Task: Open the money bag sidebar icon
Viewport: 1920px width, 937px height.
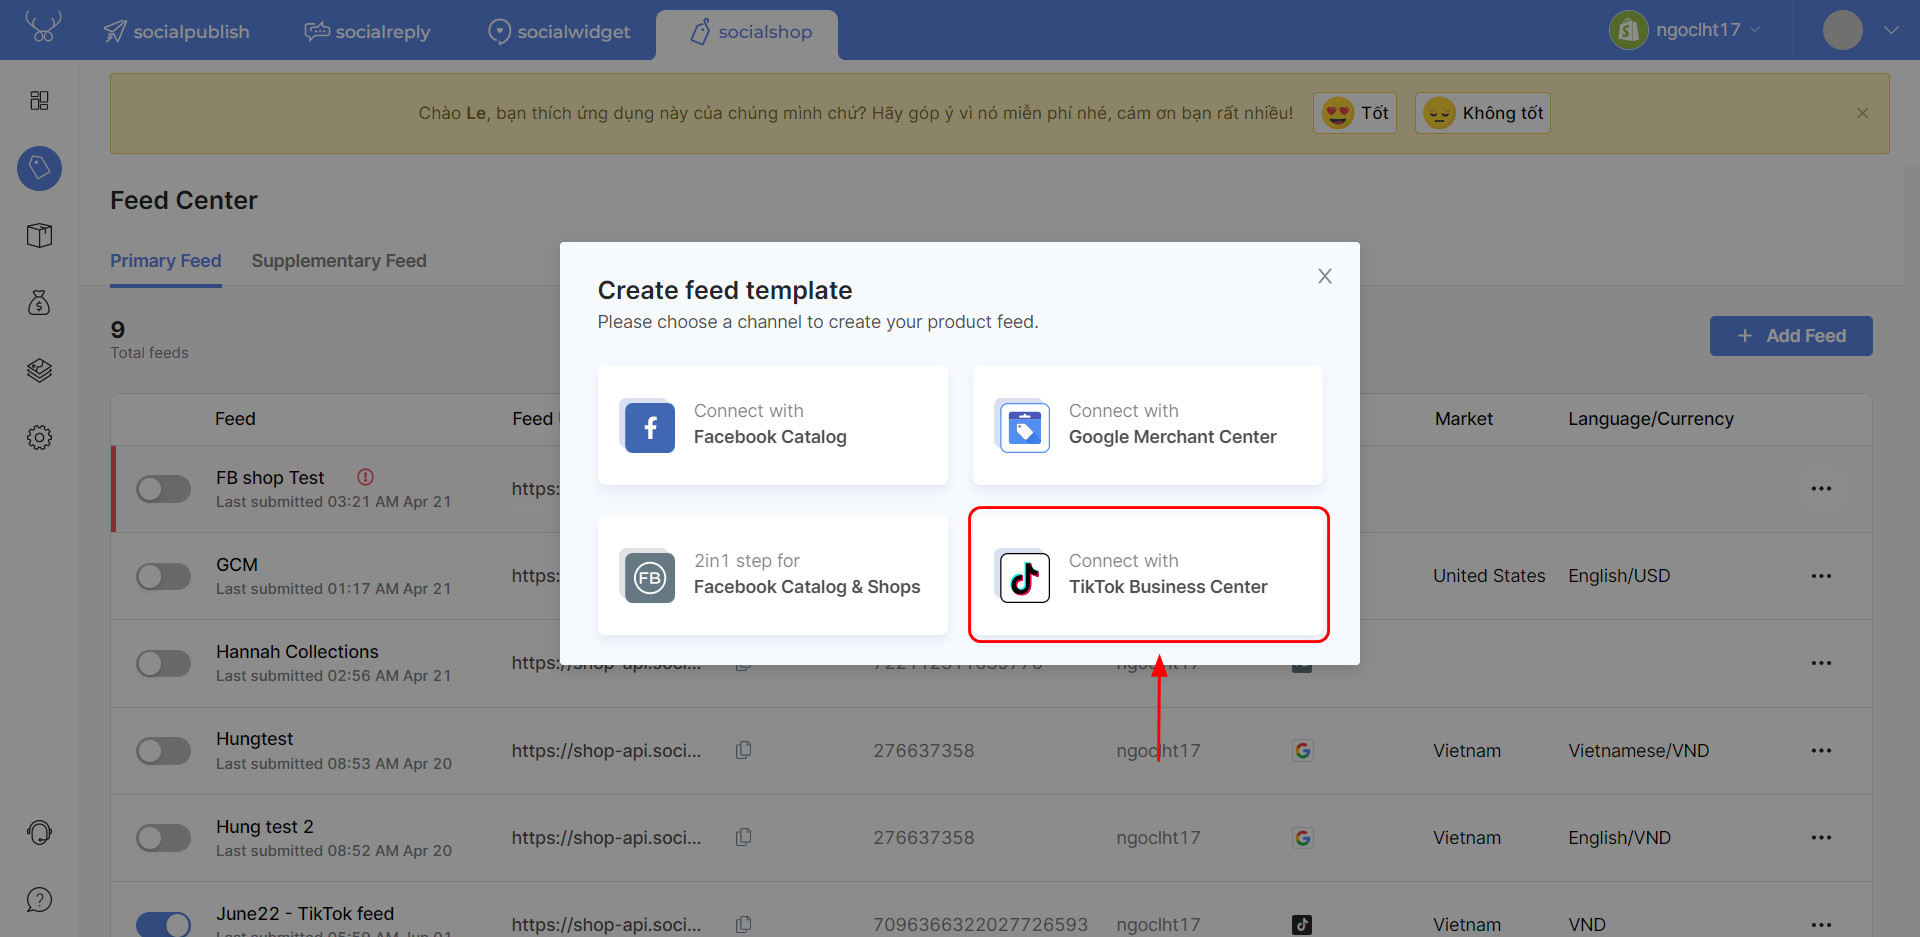Action: (x=39, y=302)
